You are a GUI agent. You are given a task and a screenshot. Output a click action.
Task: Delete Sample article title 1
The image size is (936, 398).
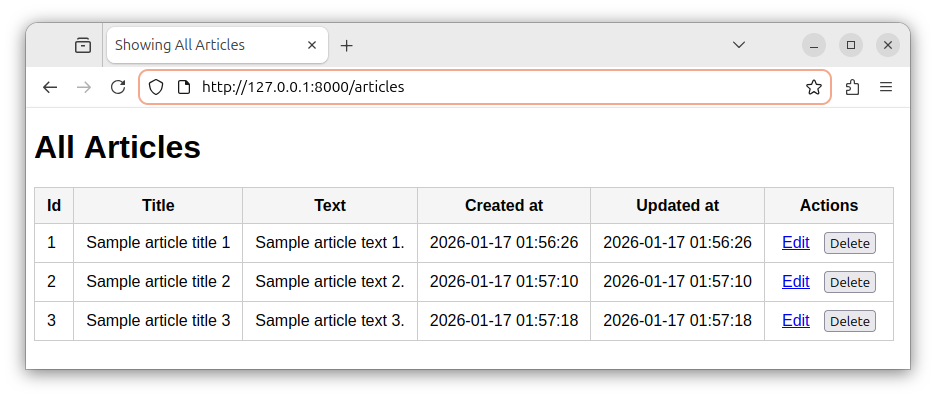[x=850, y=243]
